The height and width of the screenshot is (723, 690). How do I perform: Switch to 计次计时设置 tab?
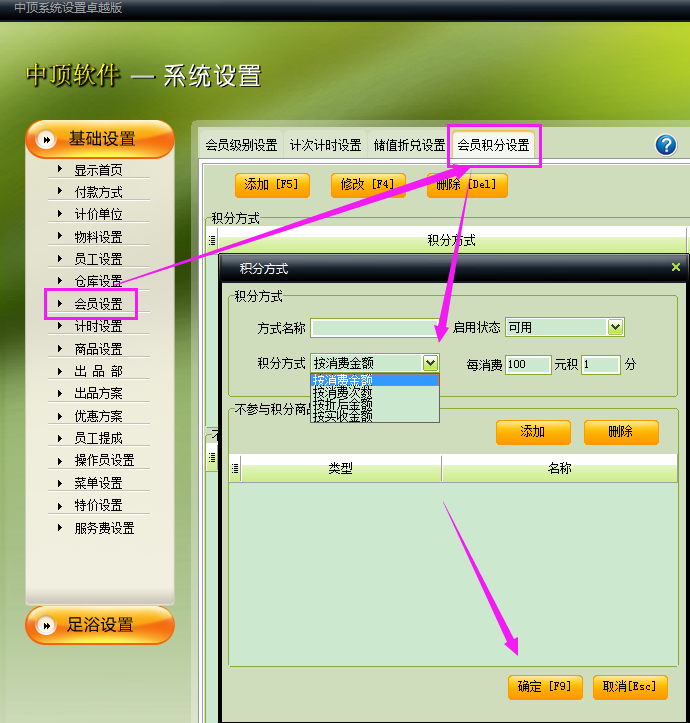tap(325, 145)
